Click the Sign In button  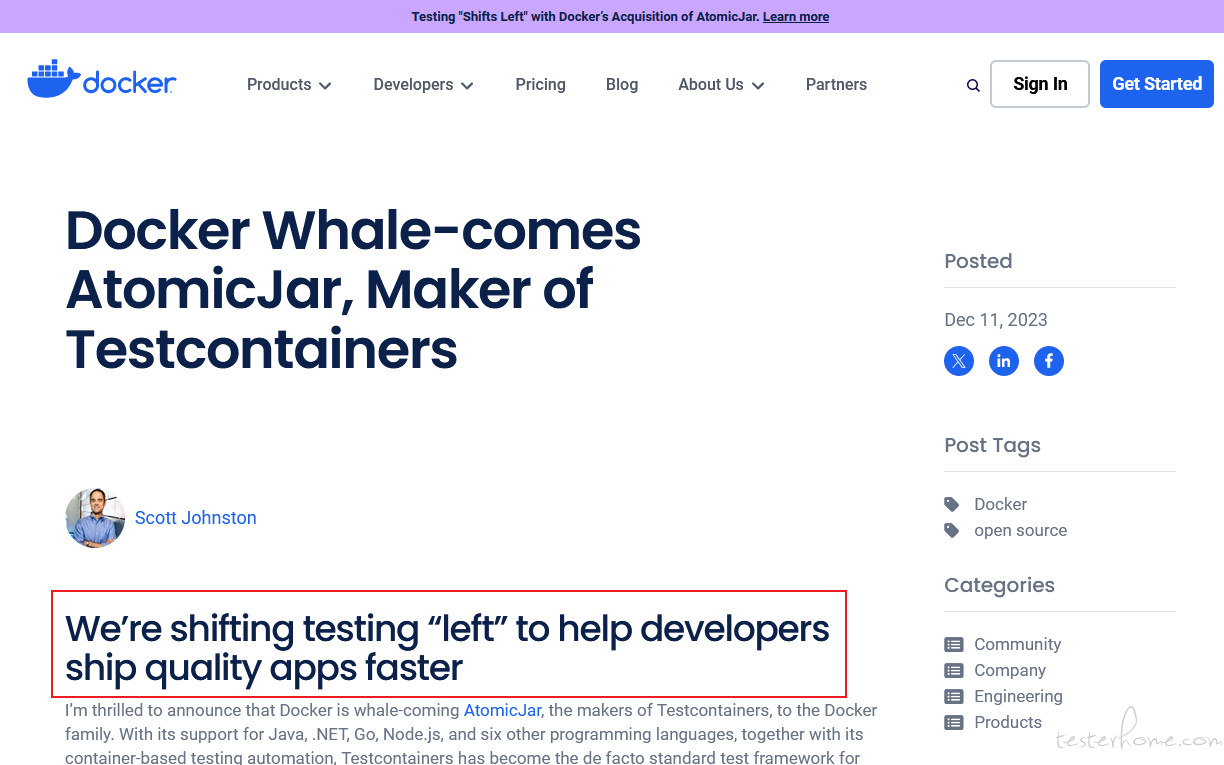click(1040, 84)
